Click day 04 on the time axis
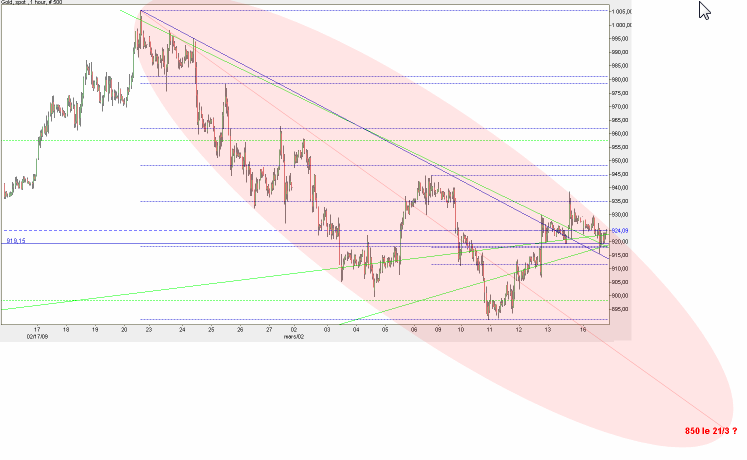This screenshot has height=460, width=747. [356, 329]
